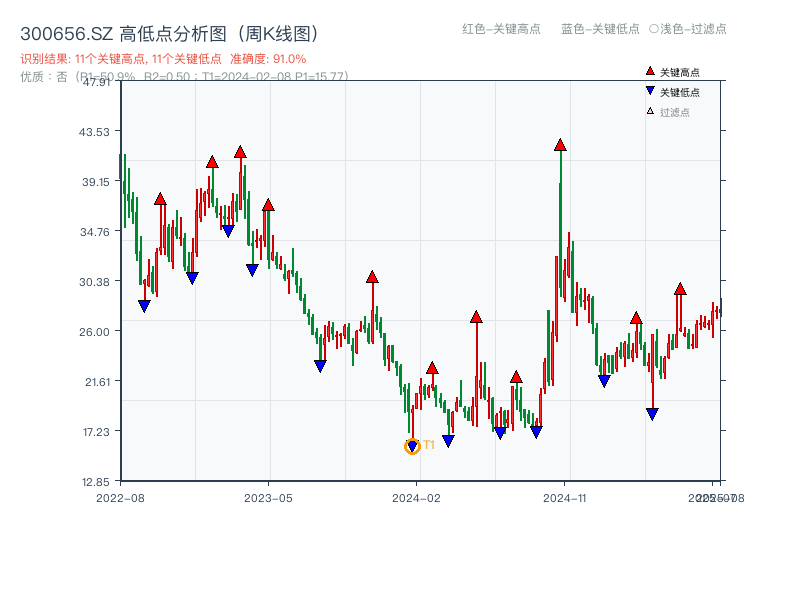Click the ○浅色-过滤点 header legend text

point(688,29)
